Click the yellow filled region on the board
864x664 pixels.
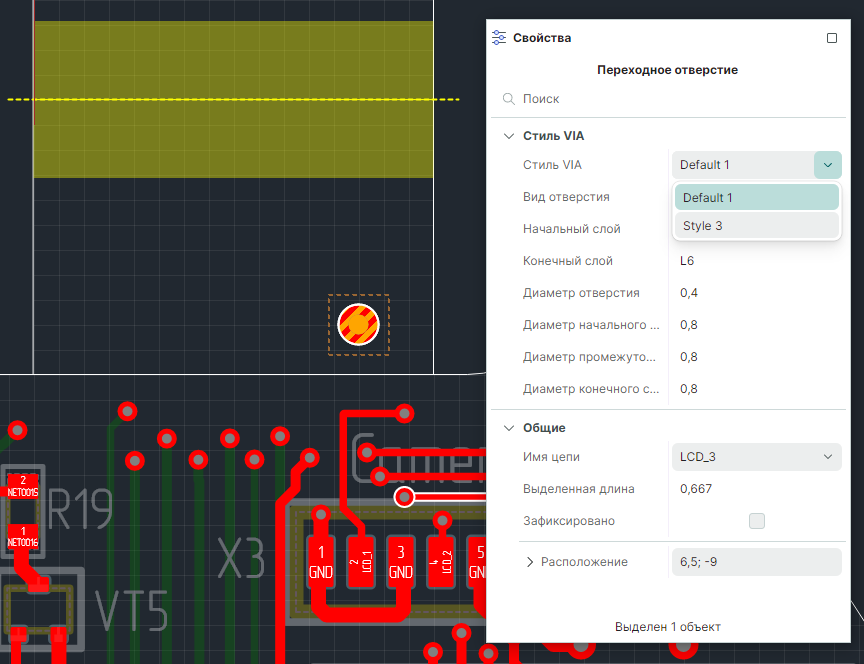click(x=233, y=99)
